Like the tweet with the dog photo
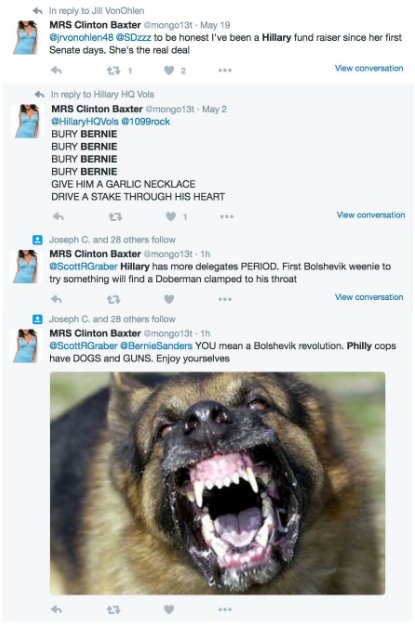415x630 pixels. [169, 610]
